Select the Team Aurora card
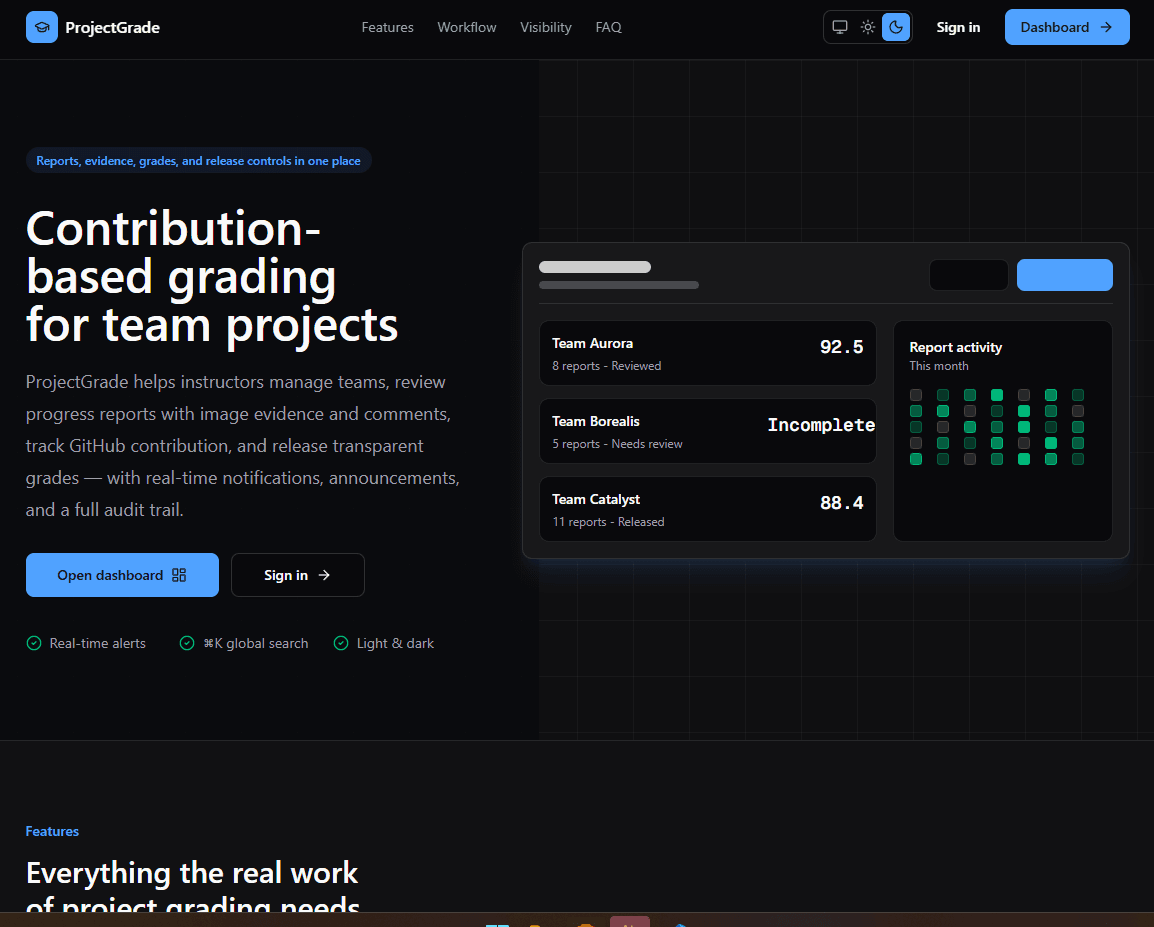The height and width of the screenshot is (927, 1154). click(708, 353)
